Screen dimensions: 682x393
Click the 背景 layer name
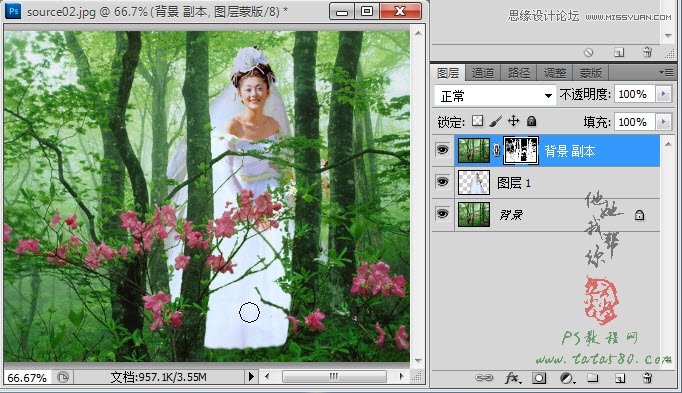[511, 215]
